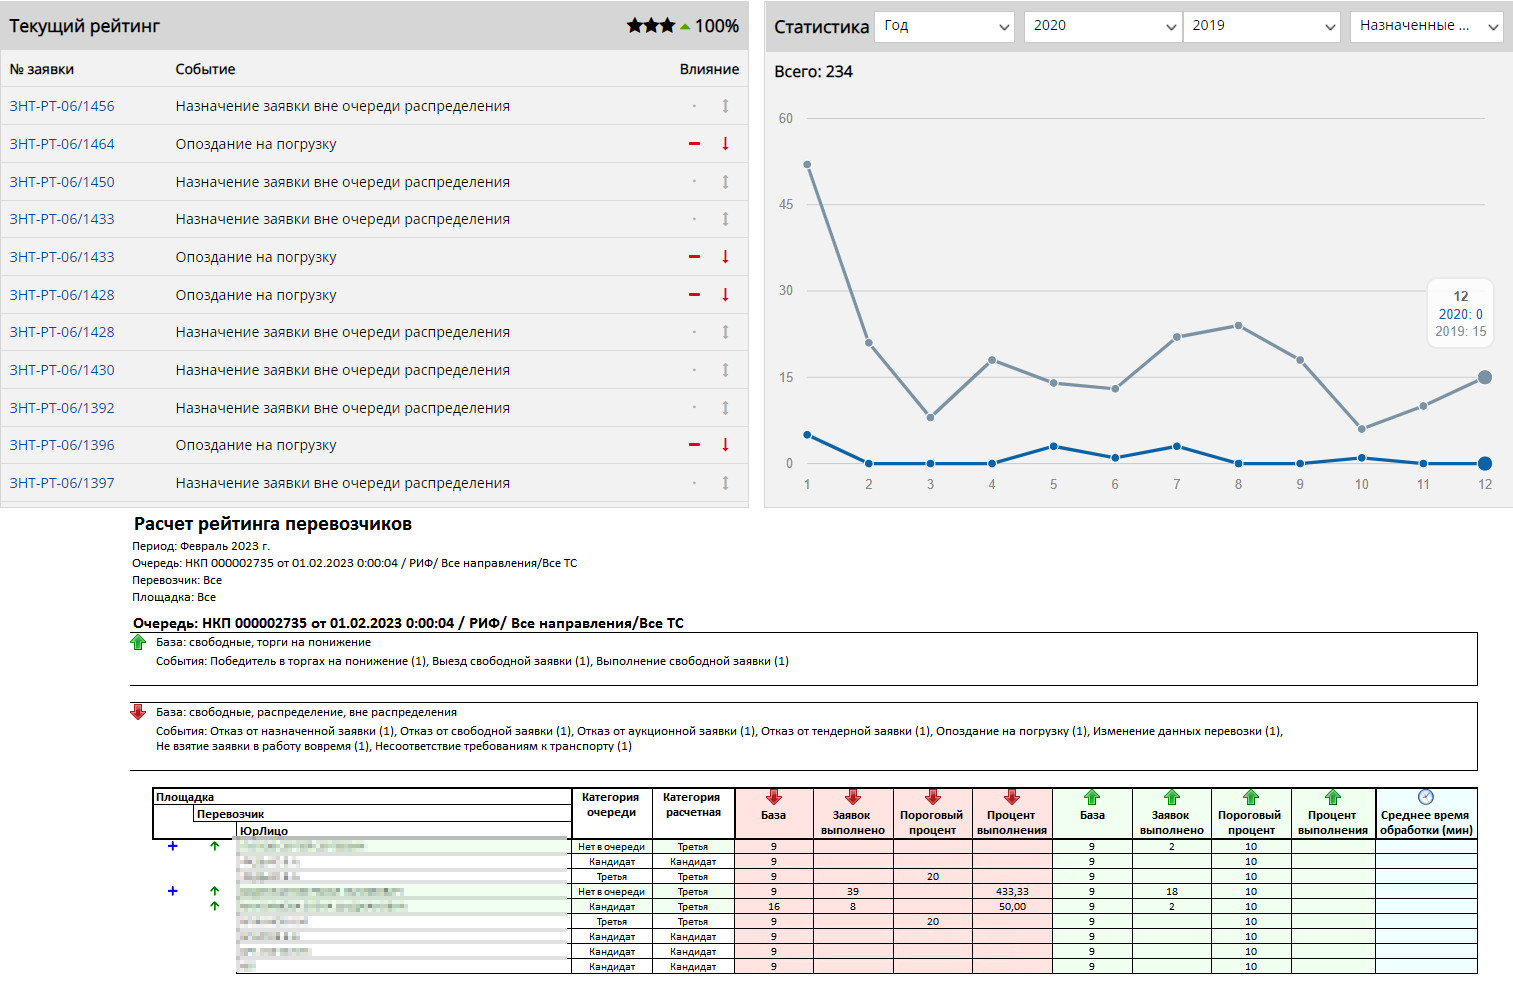This screenshot has height=987, width=1513.
Task: Click red arrow above the red База column
Action: (x=774, y=797)
